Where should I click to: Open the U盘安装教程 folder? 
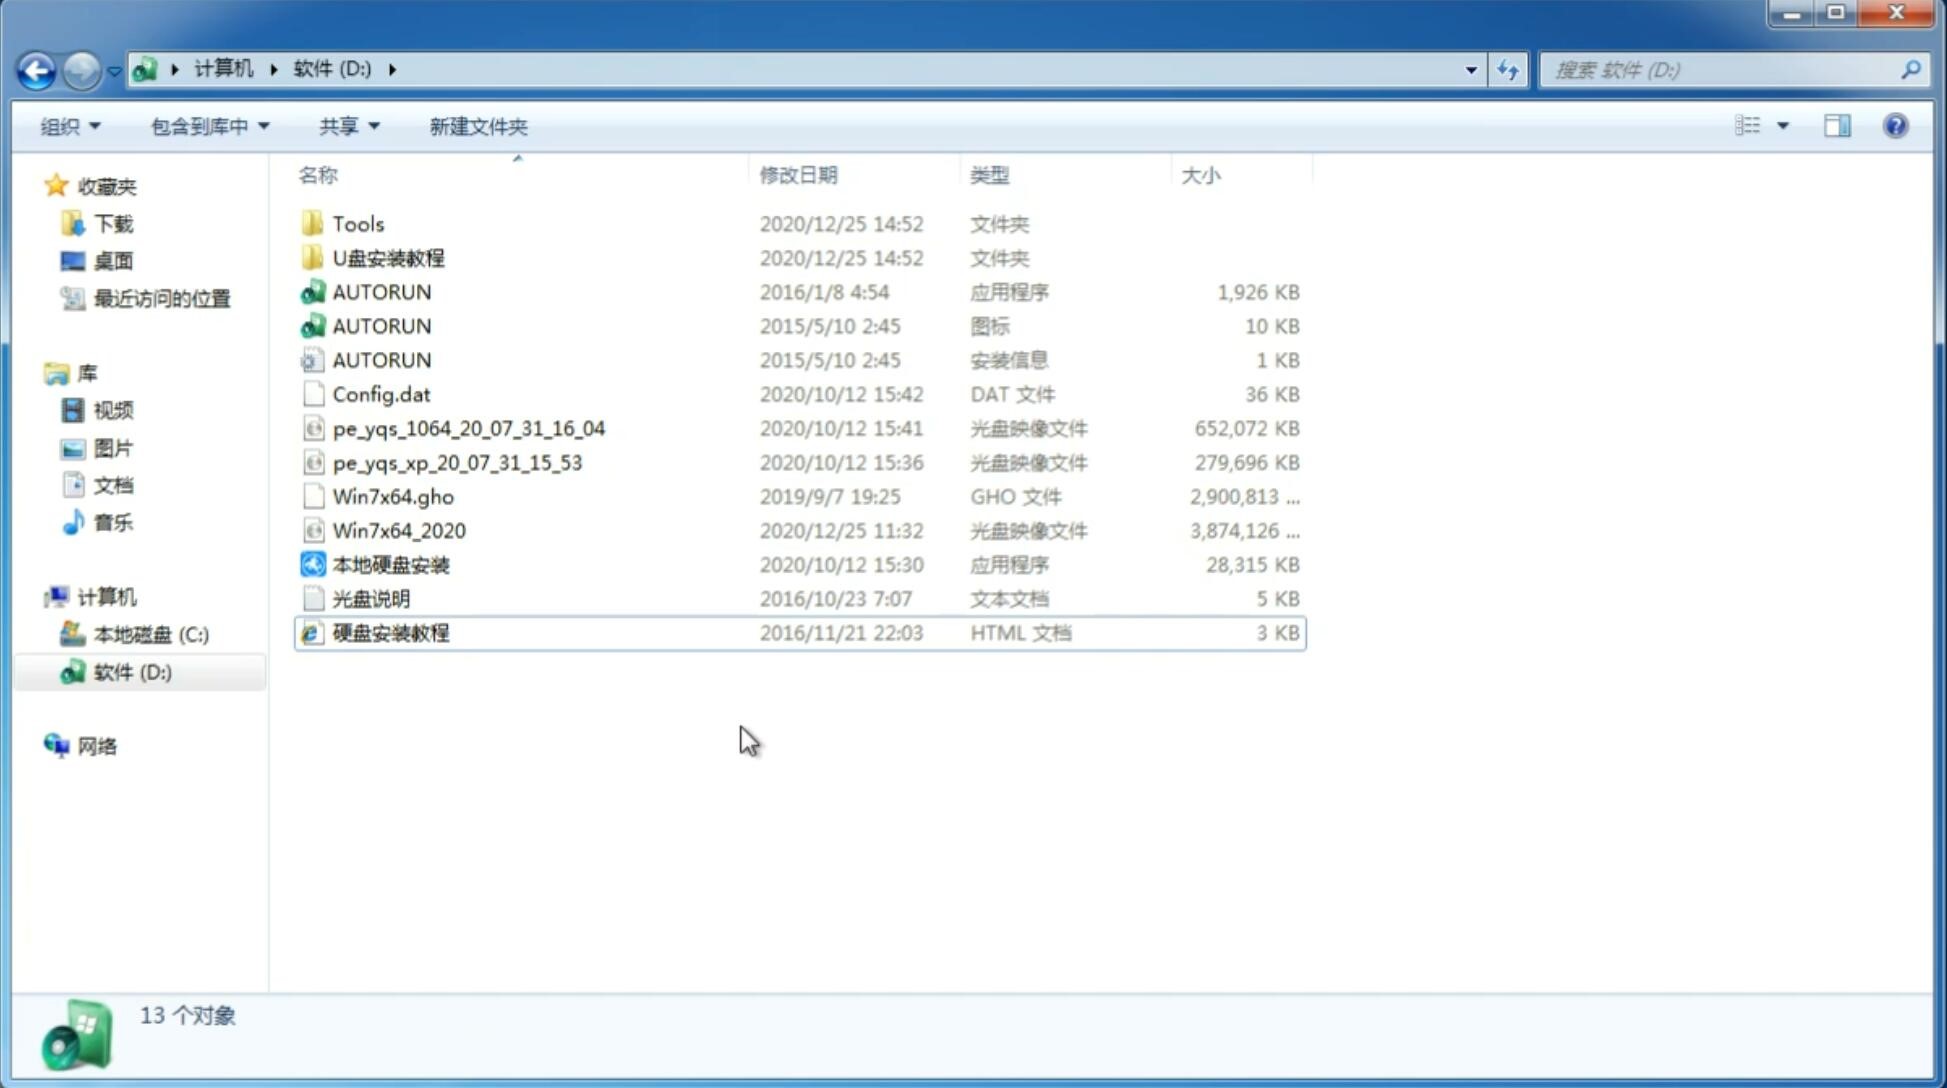388,257
